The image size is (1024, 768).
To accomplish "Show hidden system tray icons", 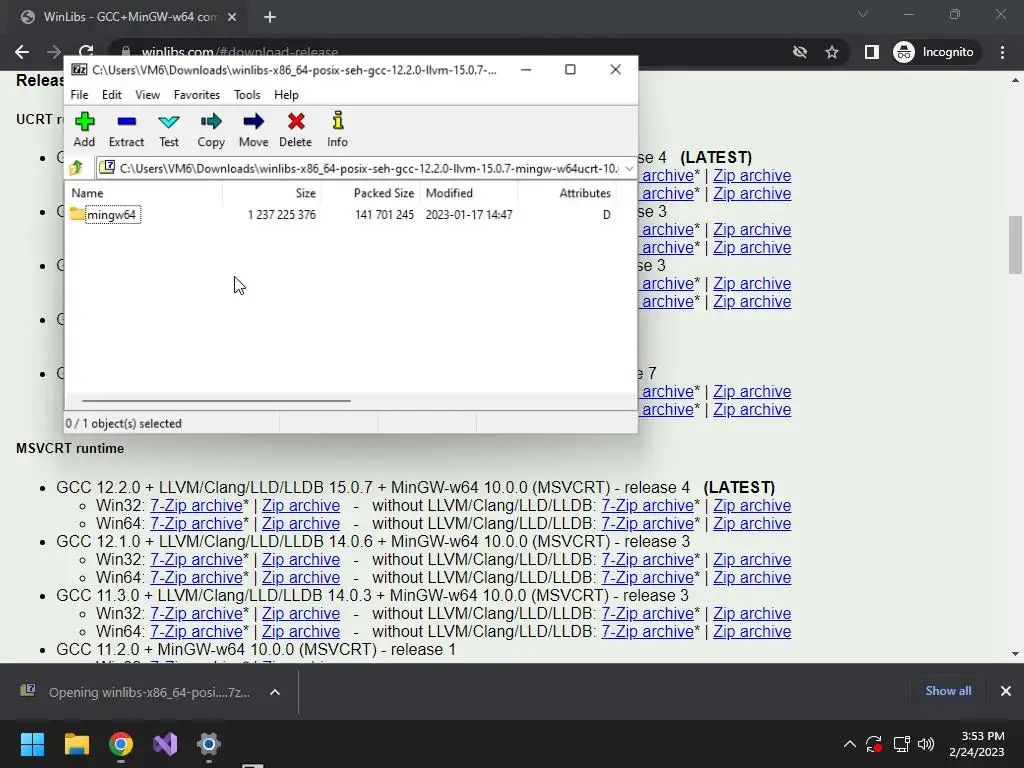I will tap(850, 744).
